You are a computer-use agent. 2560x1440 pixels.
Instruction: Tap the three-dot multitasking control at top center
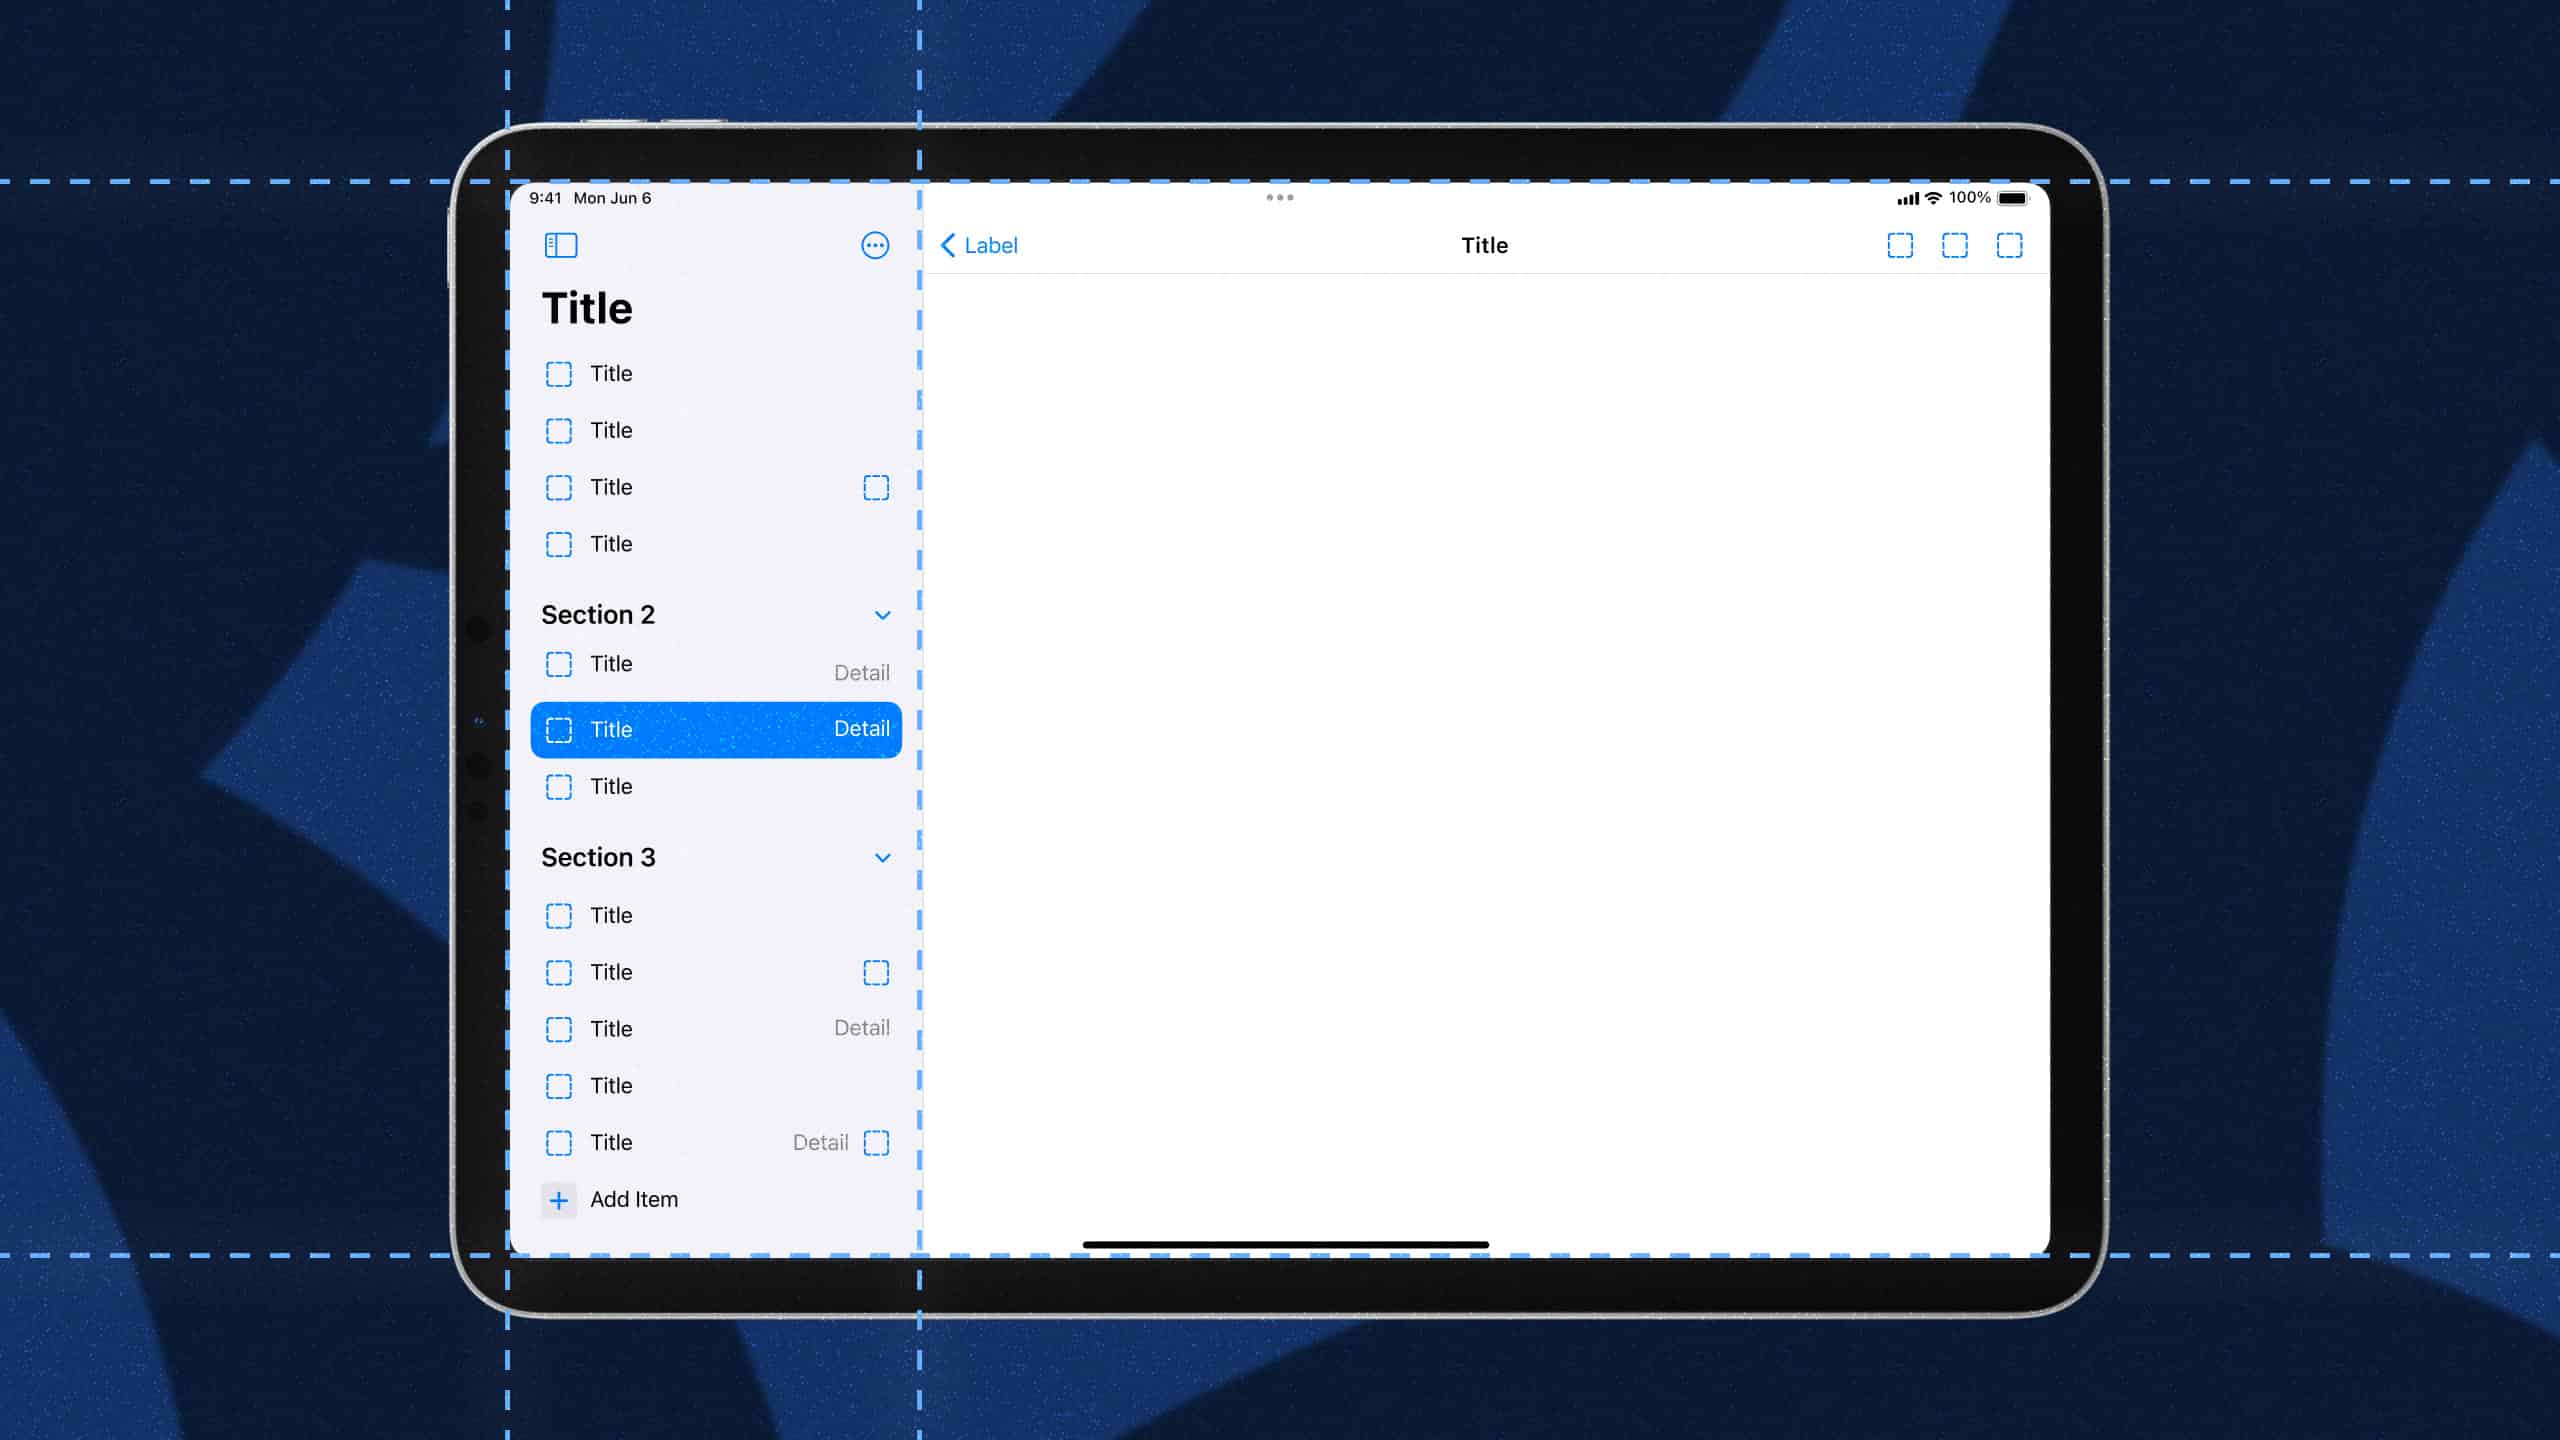click(1280, 197)
